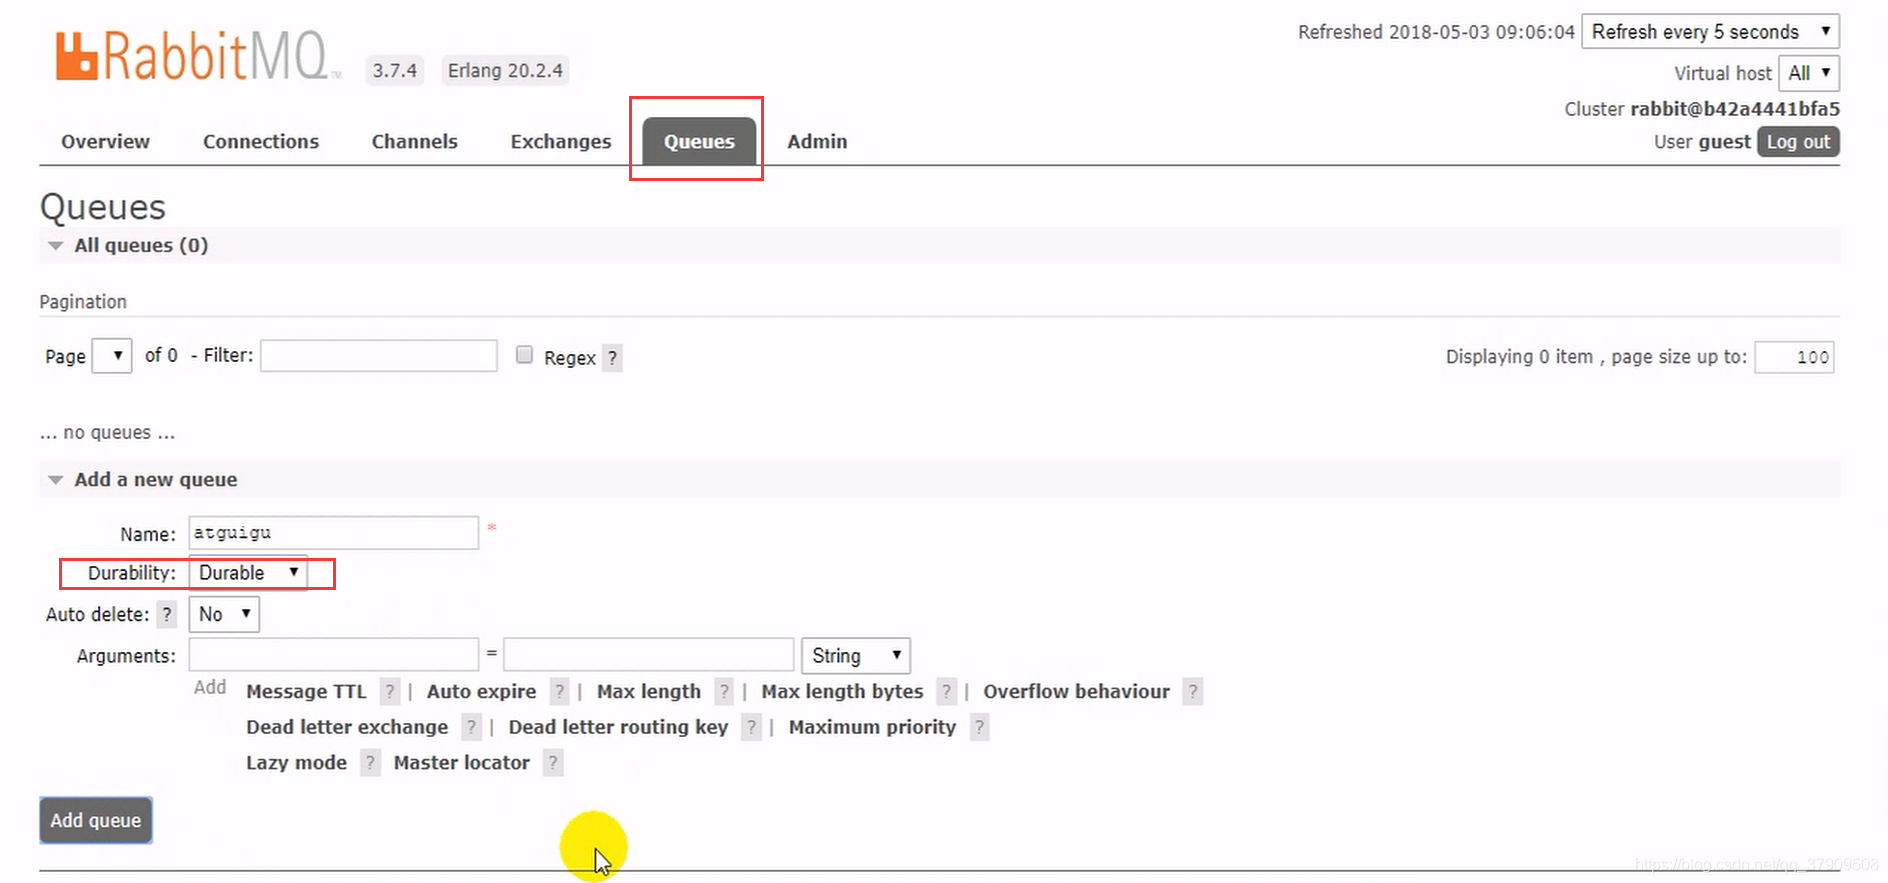Click the RabbitMQ logo
Screen dimensions: 1888x883
(x=198, y=56)
